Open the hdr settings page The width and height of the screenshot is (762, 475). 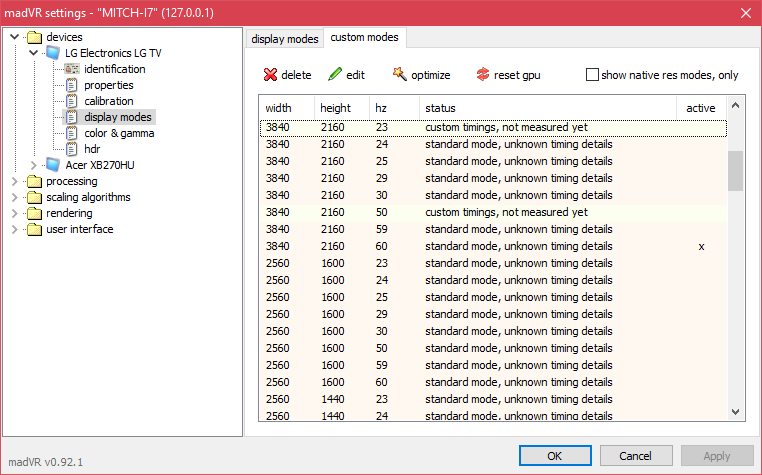(92, 149)
